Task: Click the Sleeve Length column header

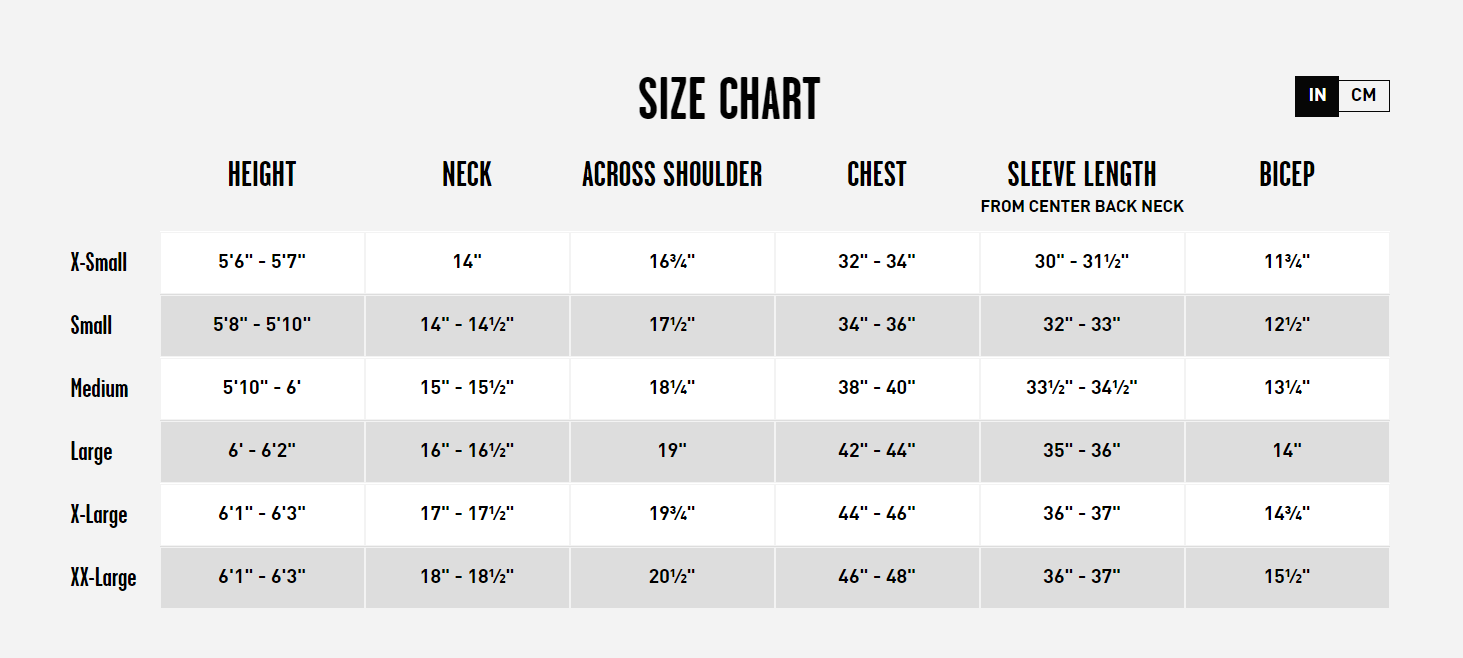Action: tap(1082, 175)
